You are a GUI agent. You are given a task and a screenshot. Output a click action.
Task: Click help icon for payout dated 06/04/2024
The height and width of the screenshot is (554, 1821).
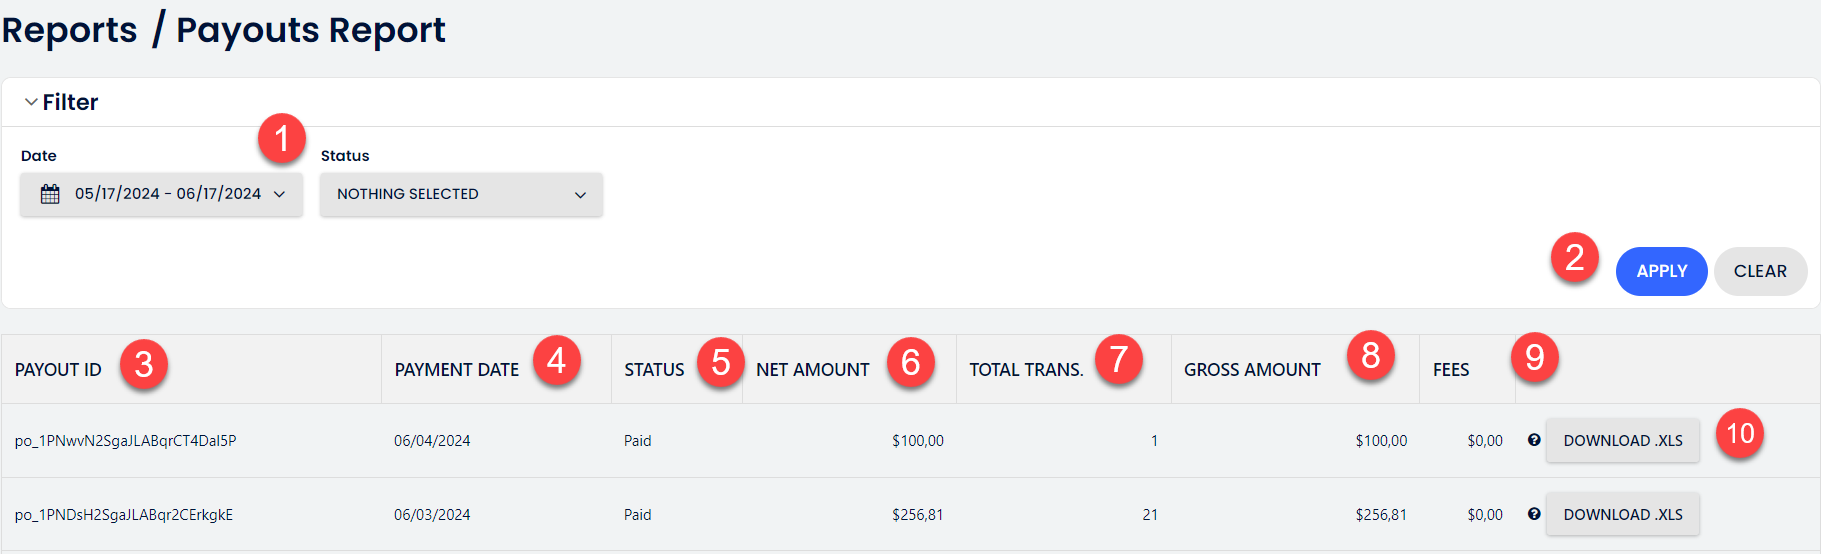pos(1534,440)
